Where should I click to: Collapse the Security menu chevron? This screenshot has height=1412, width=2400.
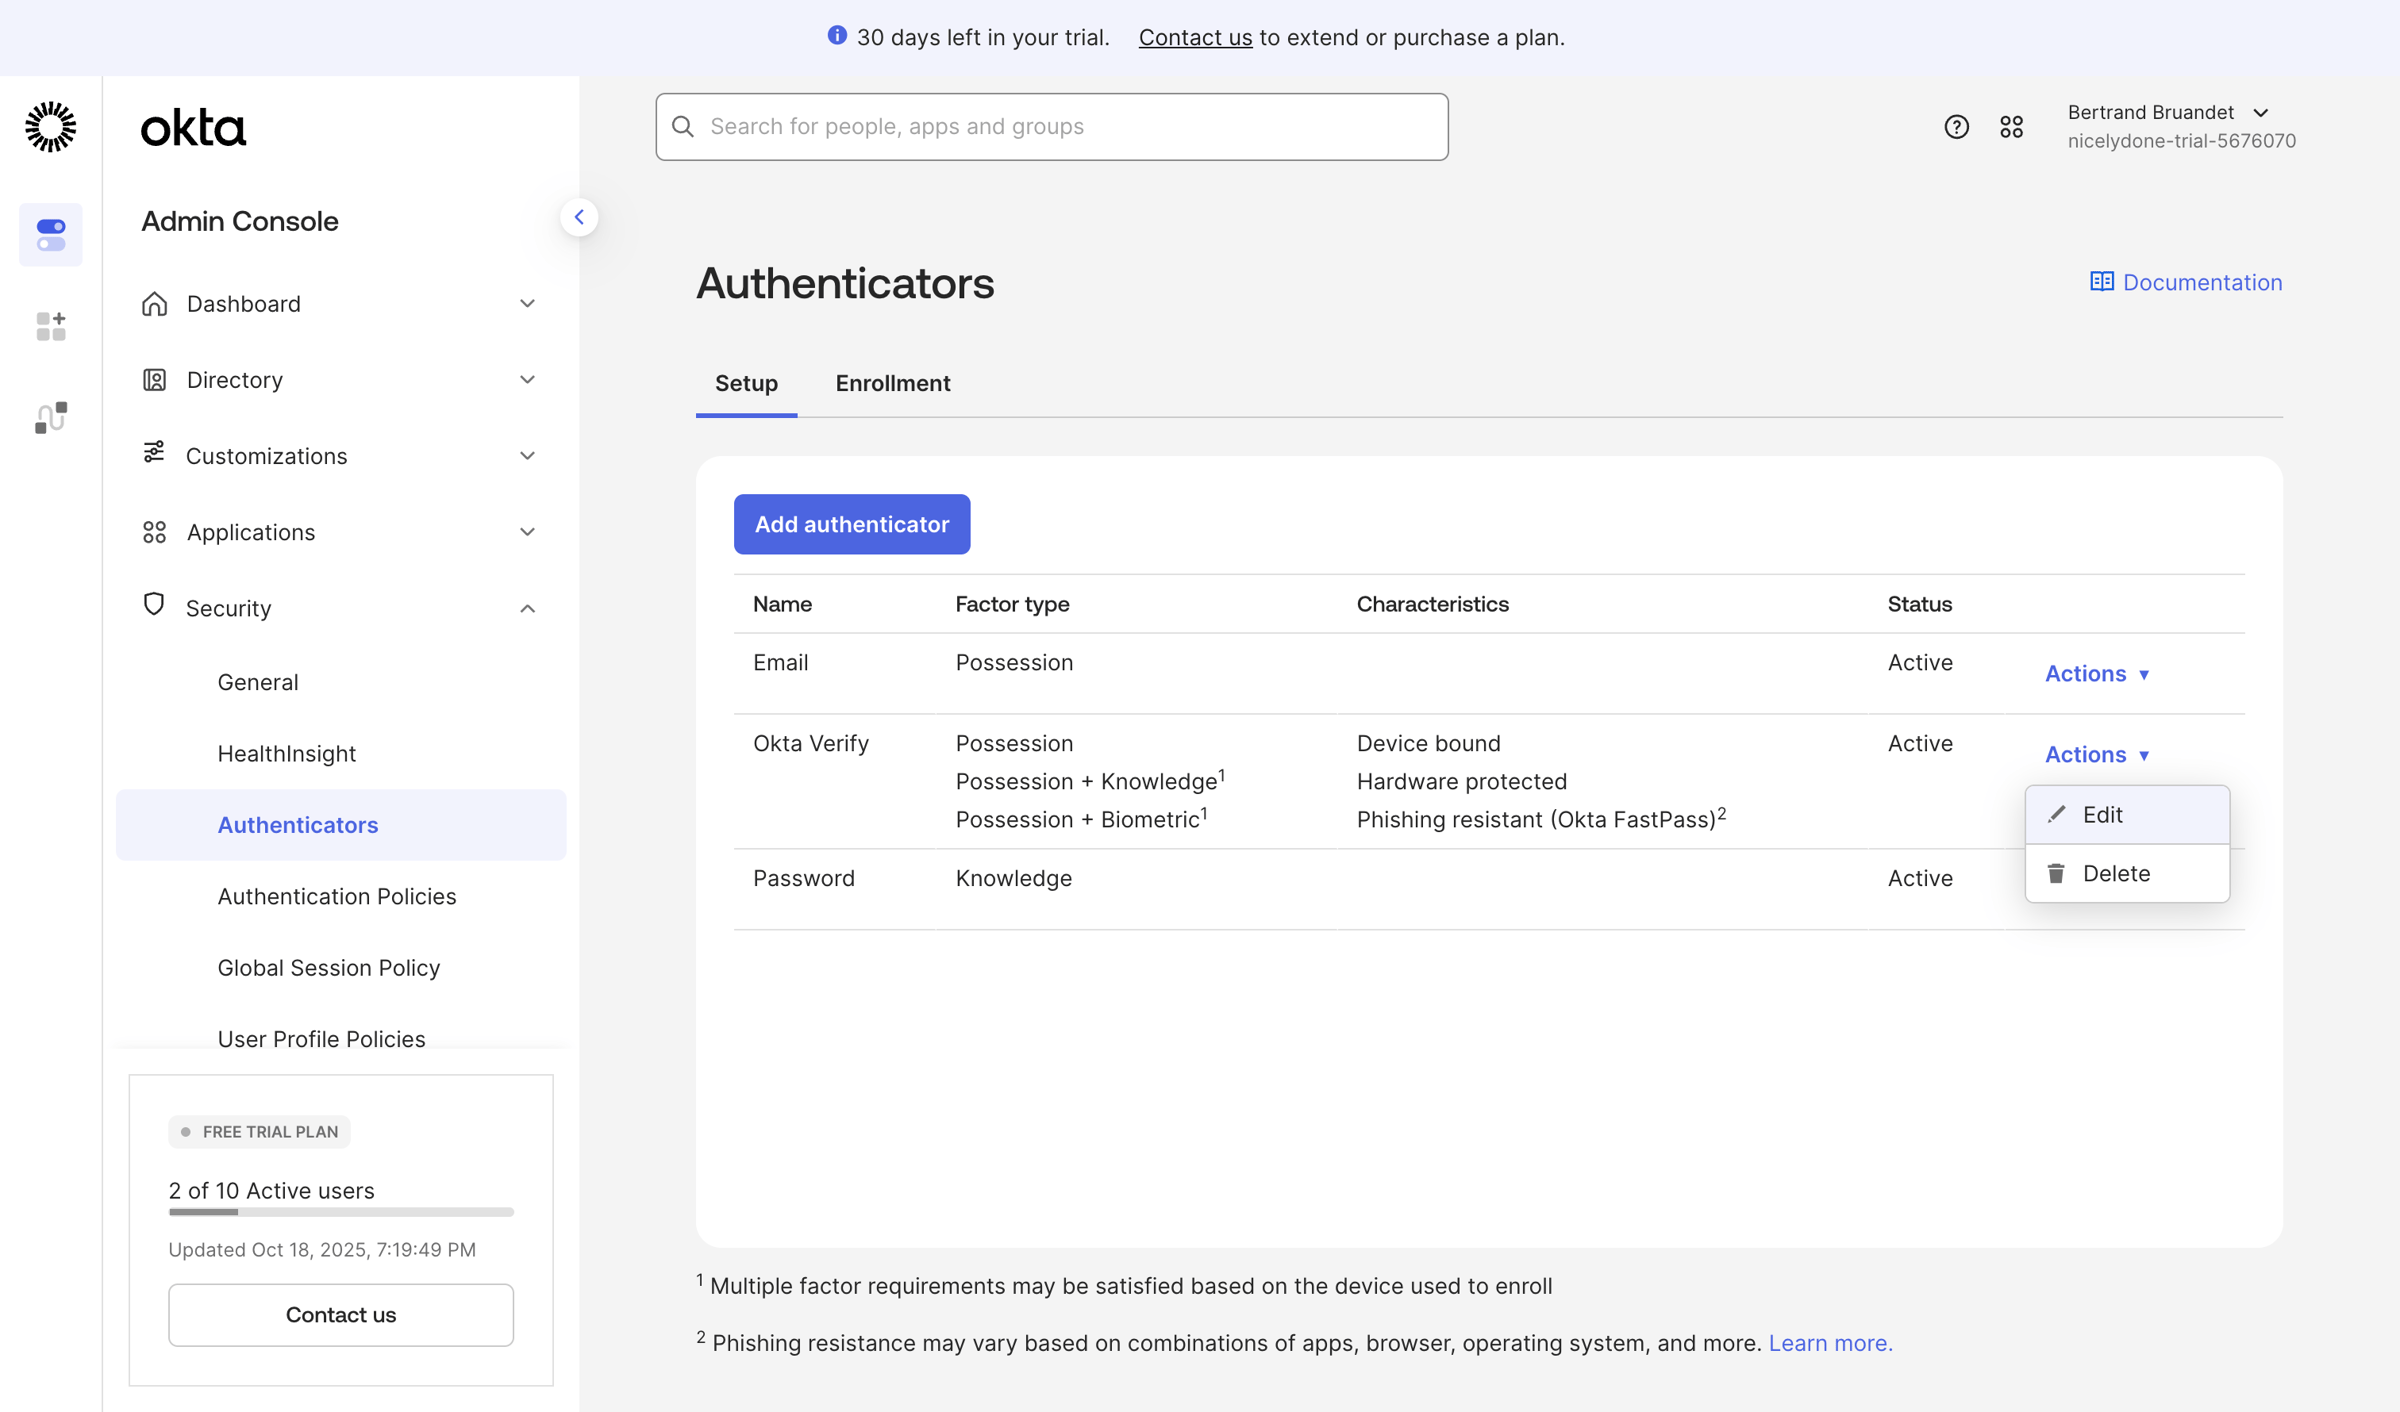(x=527, y=608)
